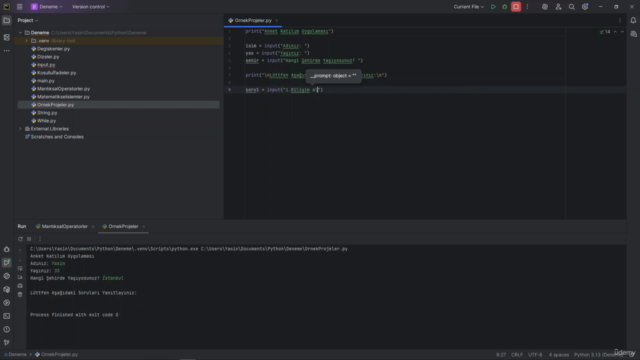This screenshot has width=640, height=360.
Task: Show more tool windows ellipsis
Action: [x=7, y=51]
